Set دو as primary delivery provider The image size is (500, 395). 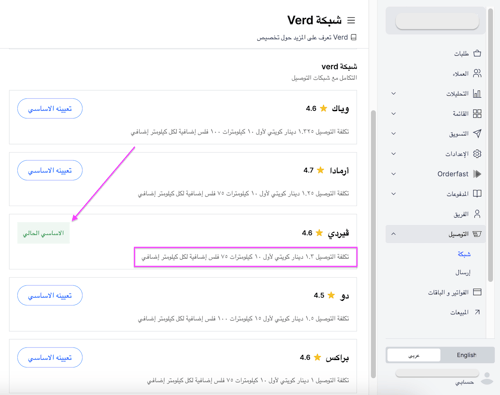pos(50,295)
